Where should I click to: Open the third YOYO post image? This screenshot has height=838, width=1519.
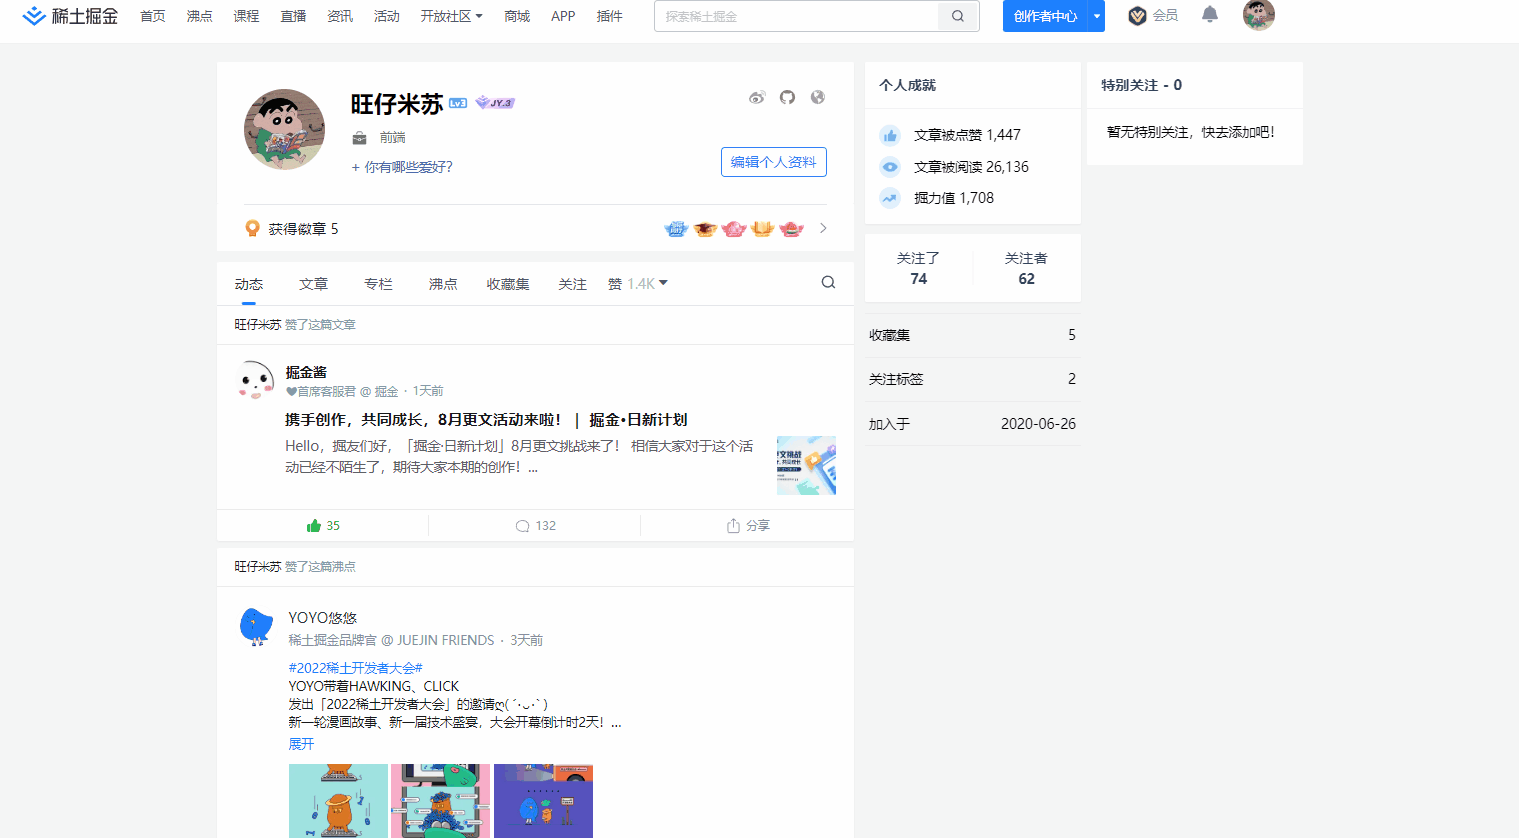click(x=543, y=801)
